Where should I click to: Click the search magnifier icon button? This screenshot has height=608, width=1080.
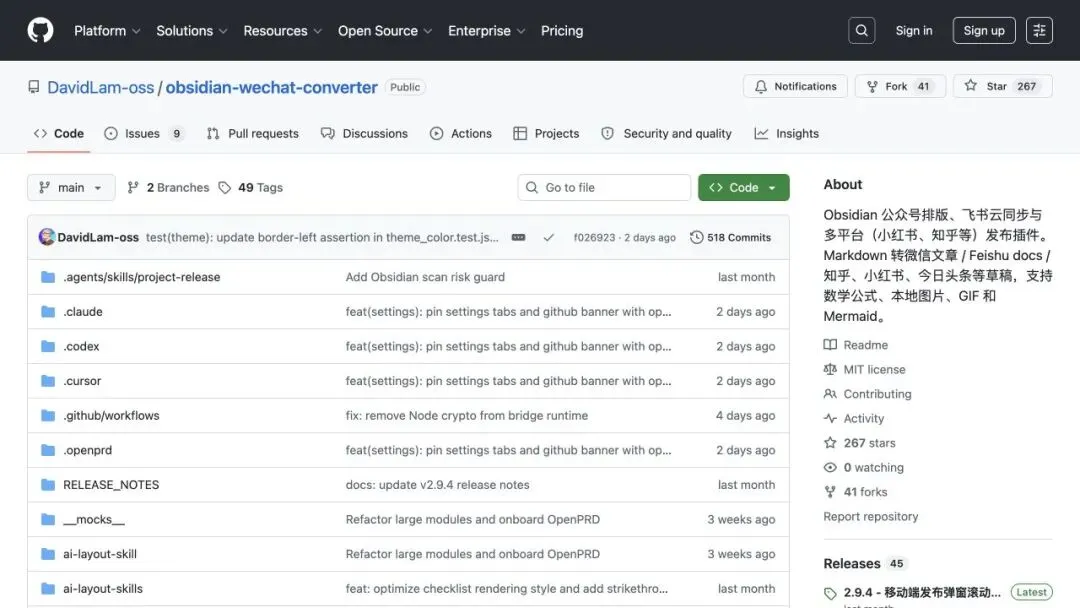(x=861, y=30)
